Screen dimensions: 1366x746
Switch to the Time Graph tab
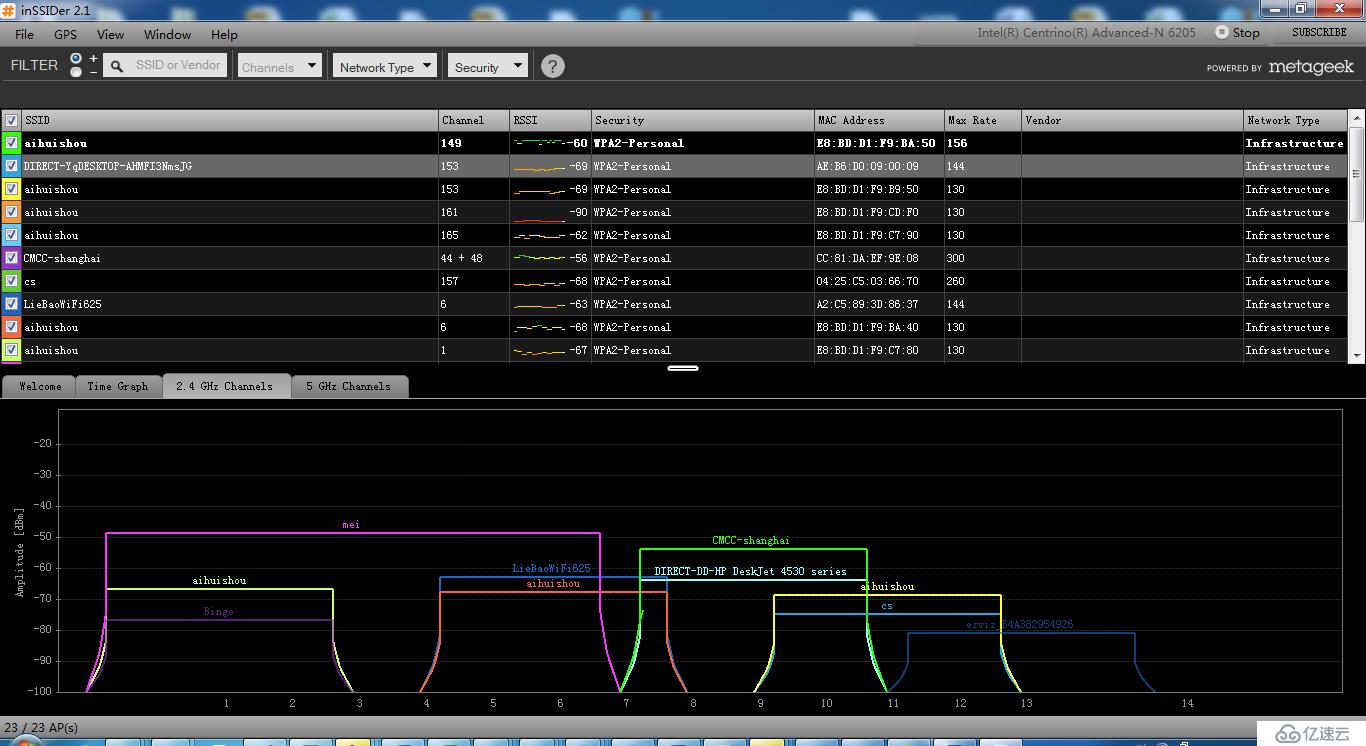[118, 386]
